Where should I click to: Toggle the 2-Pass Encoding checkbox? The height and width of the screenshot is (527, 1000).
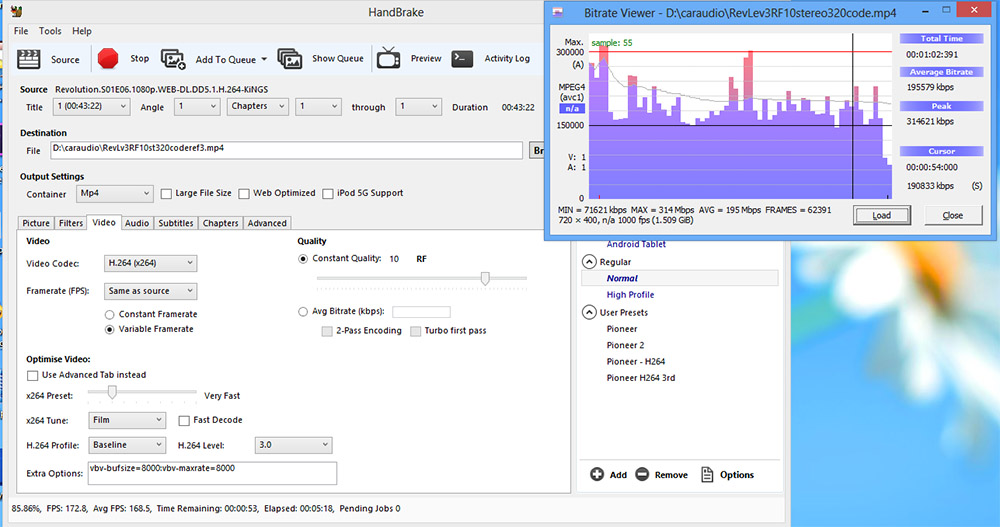[327, 331]
